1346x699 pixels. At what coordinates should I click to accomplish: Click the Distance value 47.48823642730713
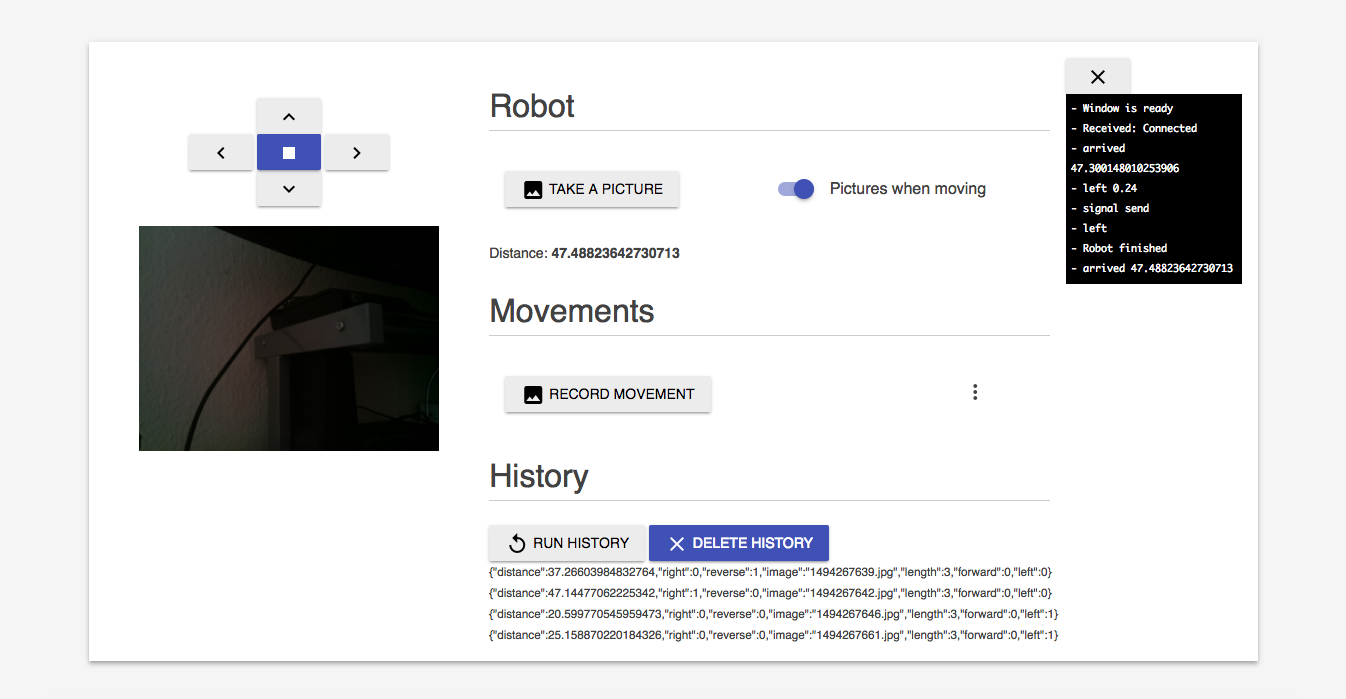click(x=615, y=254)
